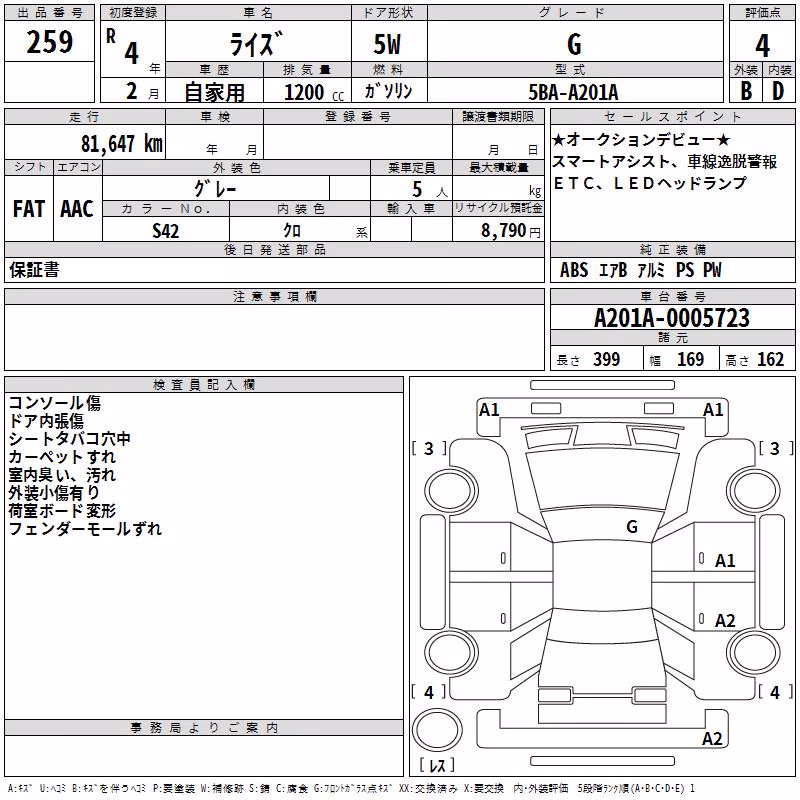Click the grade value G in header
This screenshot has height=800, width=800.
(574, 44)
